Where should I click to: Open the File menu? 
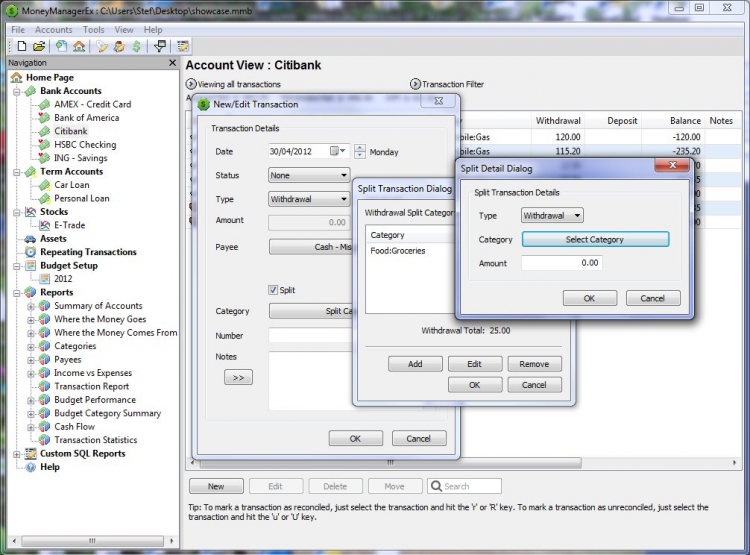click(x=18, y=30)
